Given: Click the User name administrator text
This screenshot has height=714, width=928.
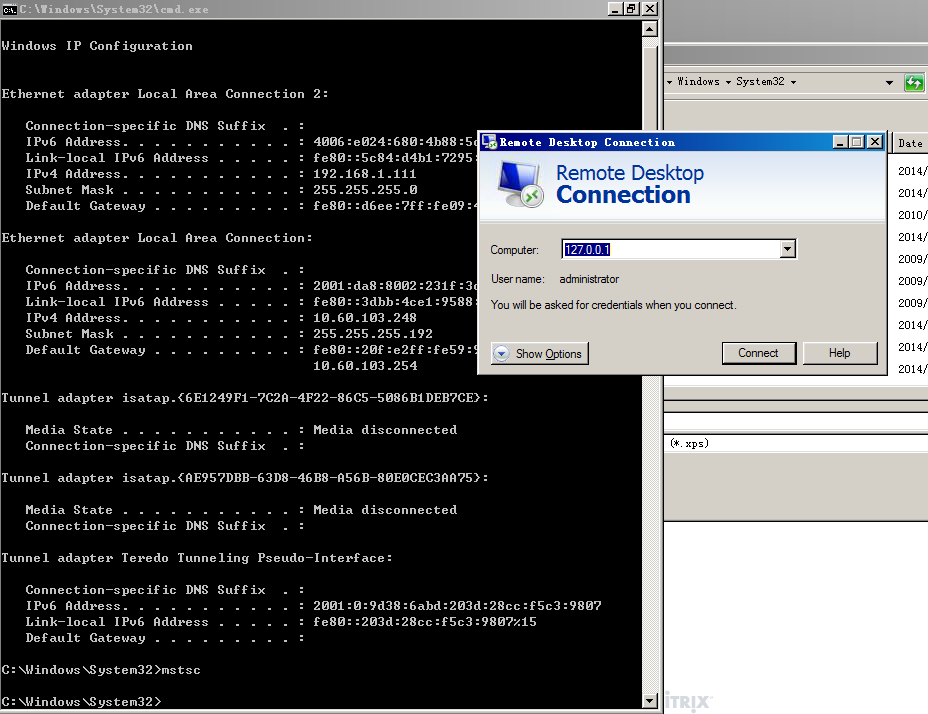Looking at the screenshot, I should (589, 279).
